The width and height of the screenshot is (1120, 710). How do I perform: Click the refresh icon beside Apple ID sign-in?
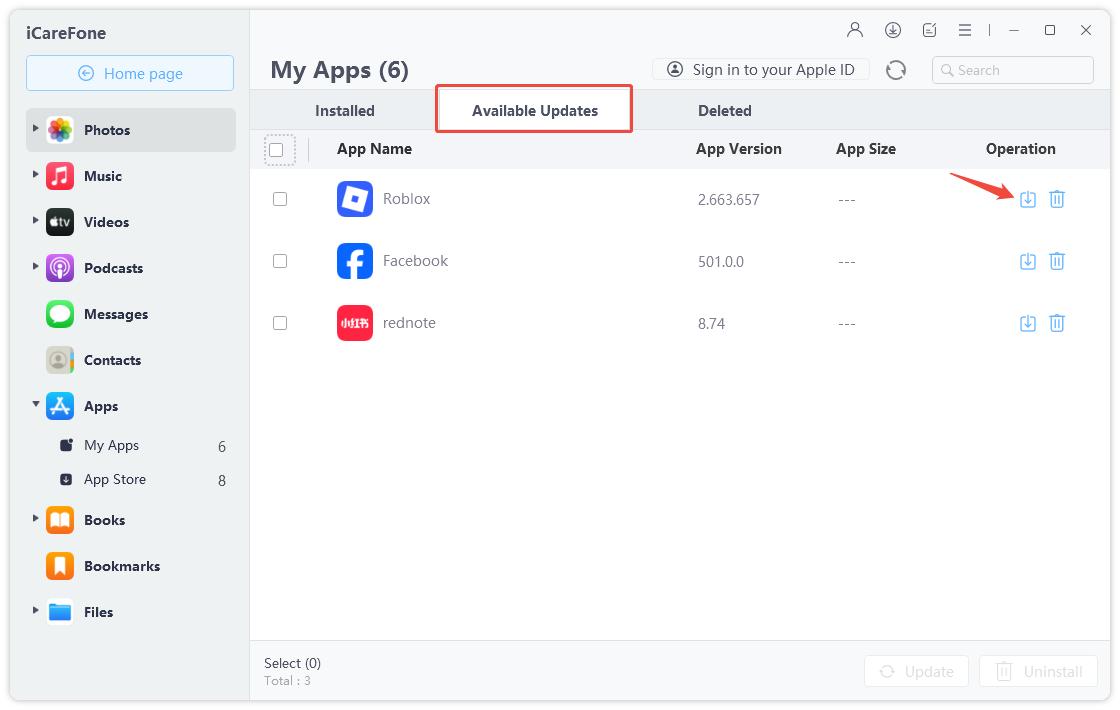(896, 70)
